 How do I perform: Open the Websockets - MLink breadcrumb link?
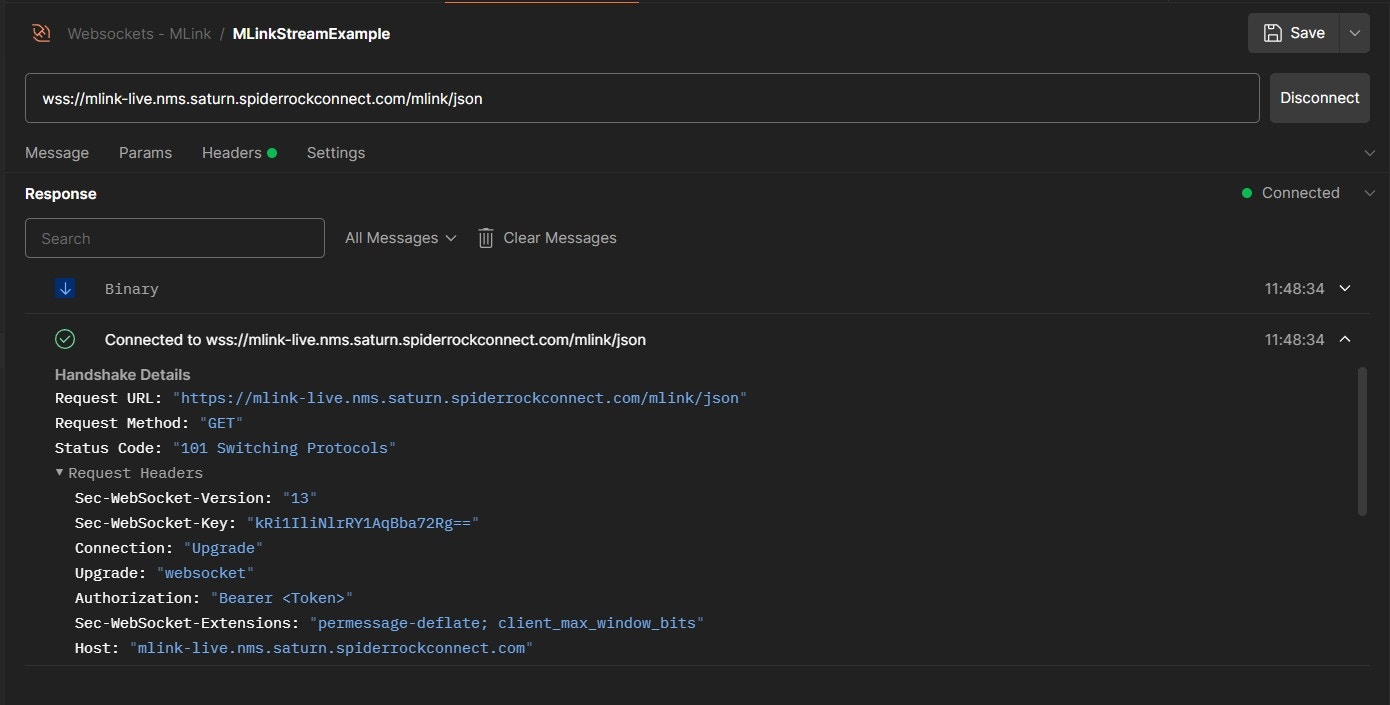coord(139,33)
